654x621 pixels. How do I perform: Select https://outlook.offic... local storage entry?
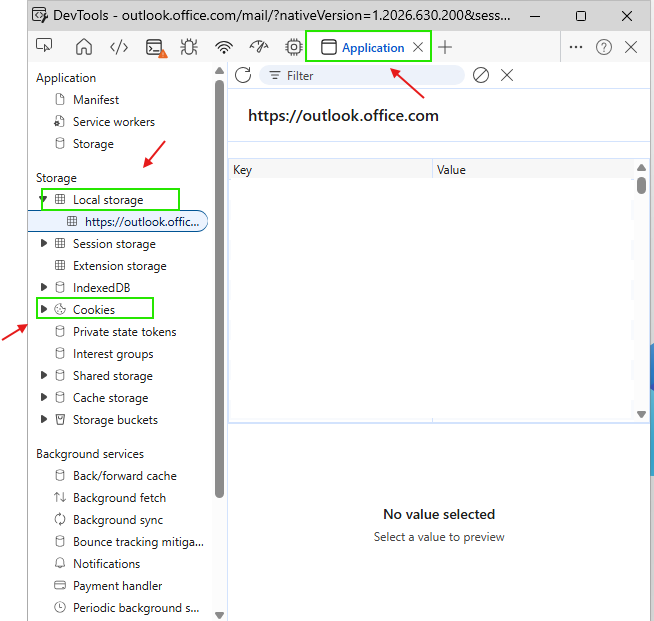pyautogui.click(x=117, y=221)
